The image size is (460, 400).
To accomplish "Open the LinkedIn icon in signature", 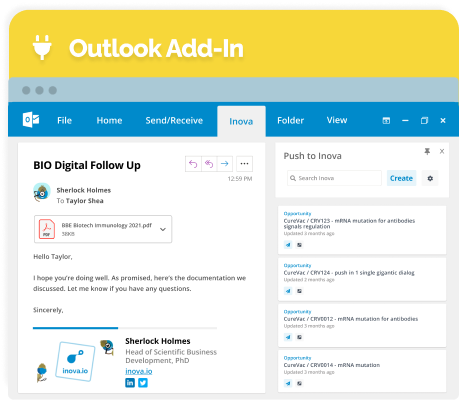I will click(130, 383).
